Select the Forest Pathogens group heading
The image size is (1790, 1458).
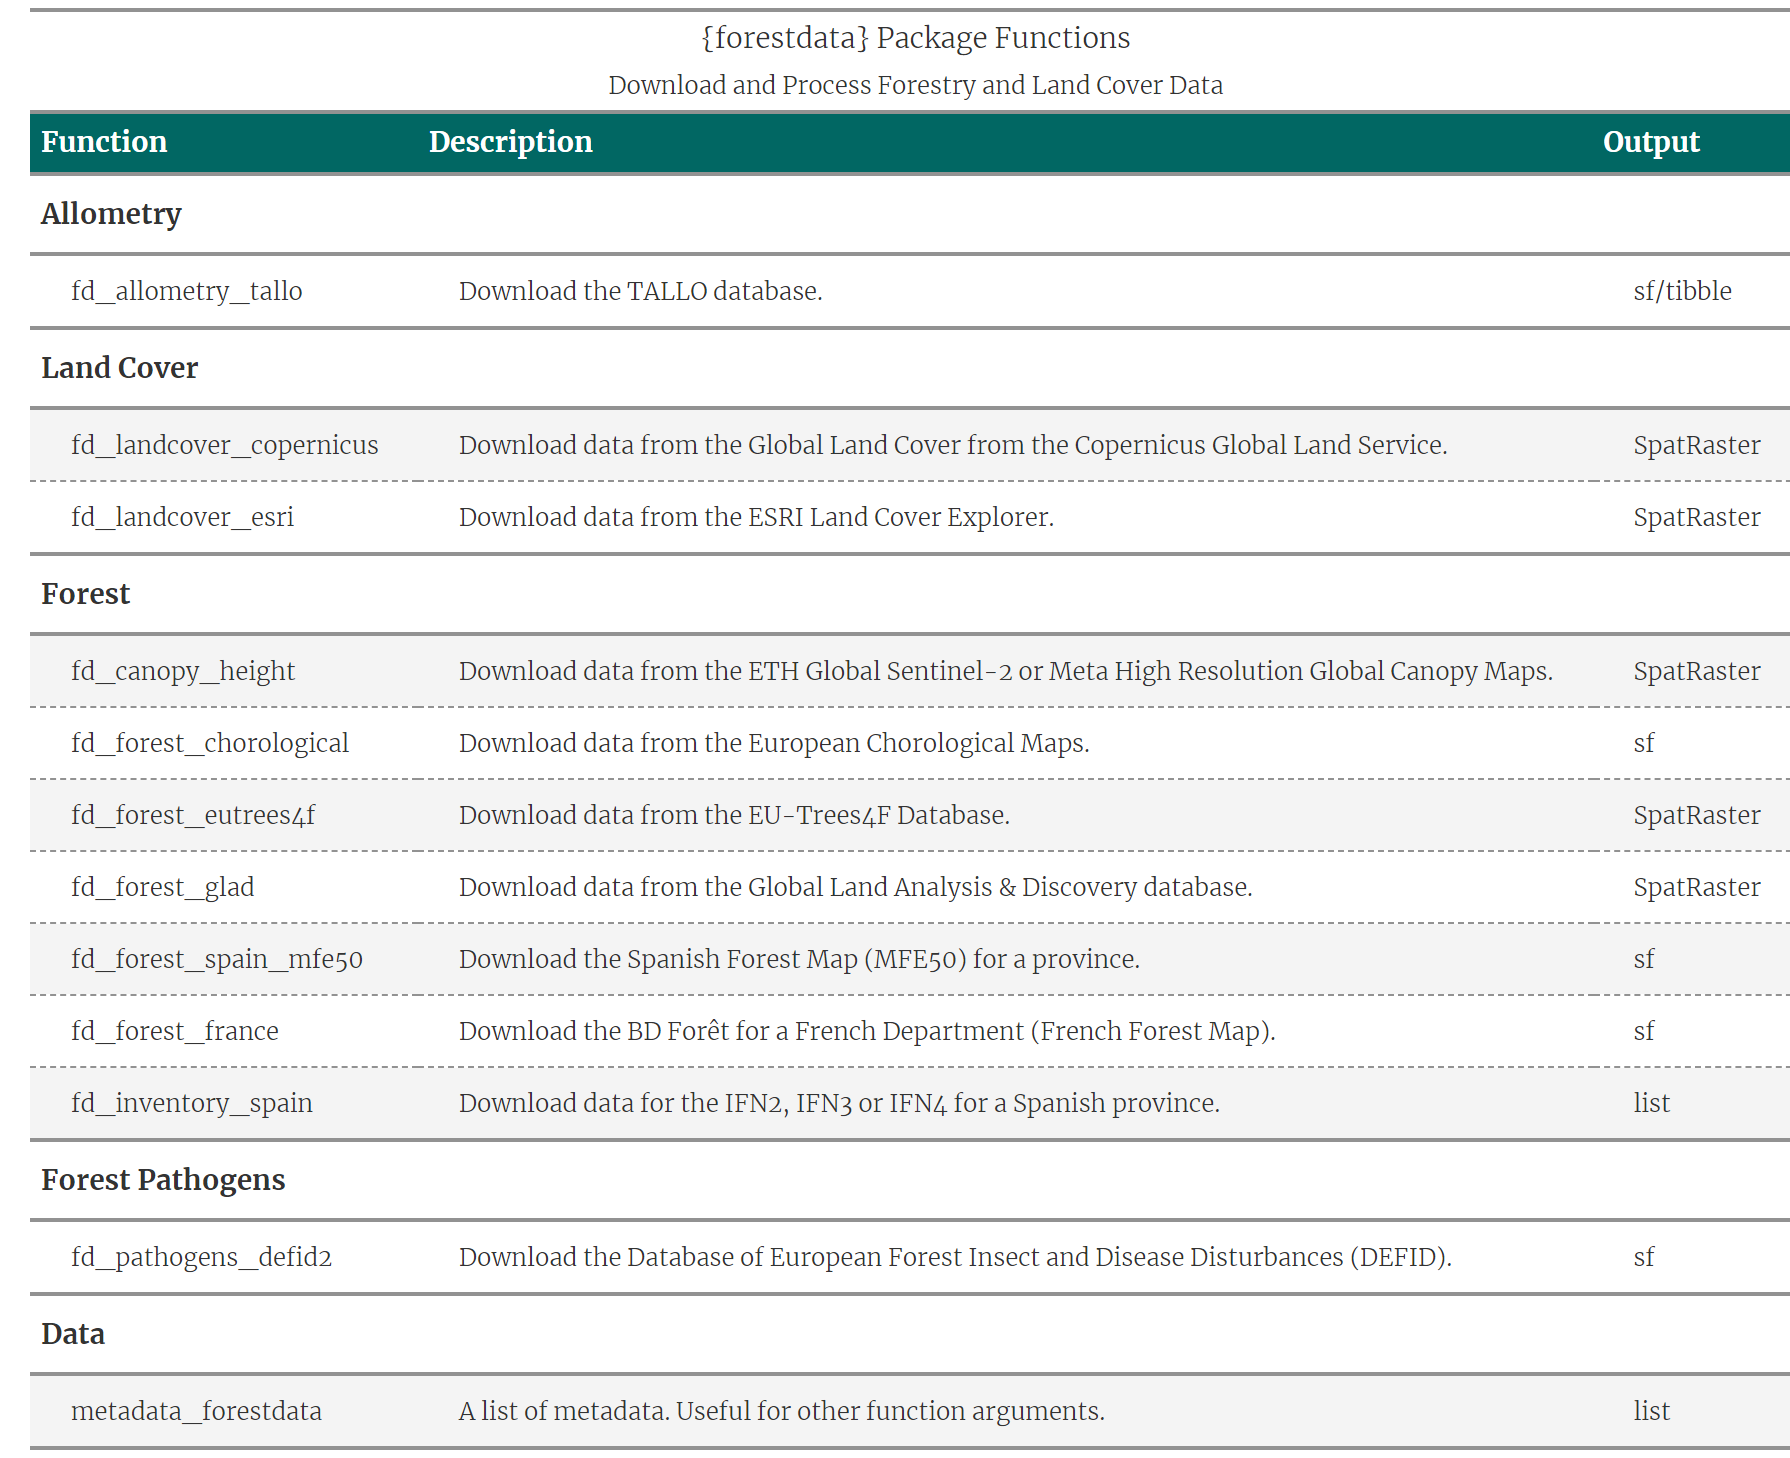[x=163, y=1180]
